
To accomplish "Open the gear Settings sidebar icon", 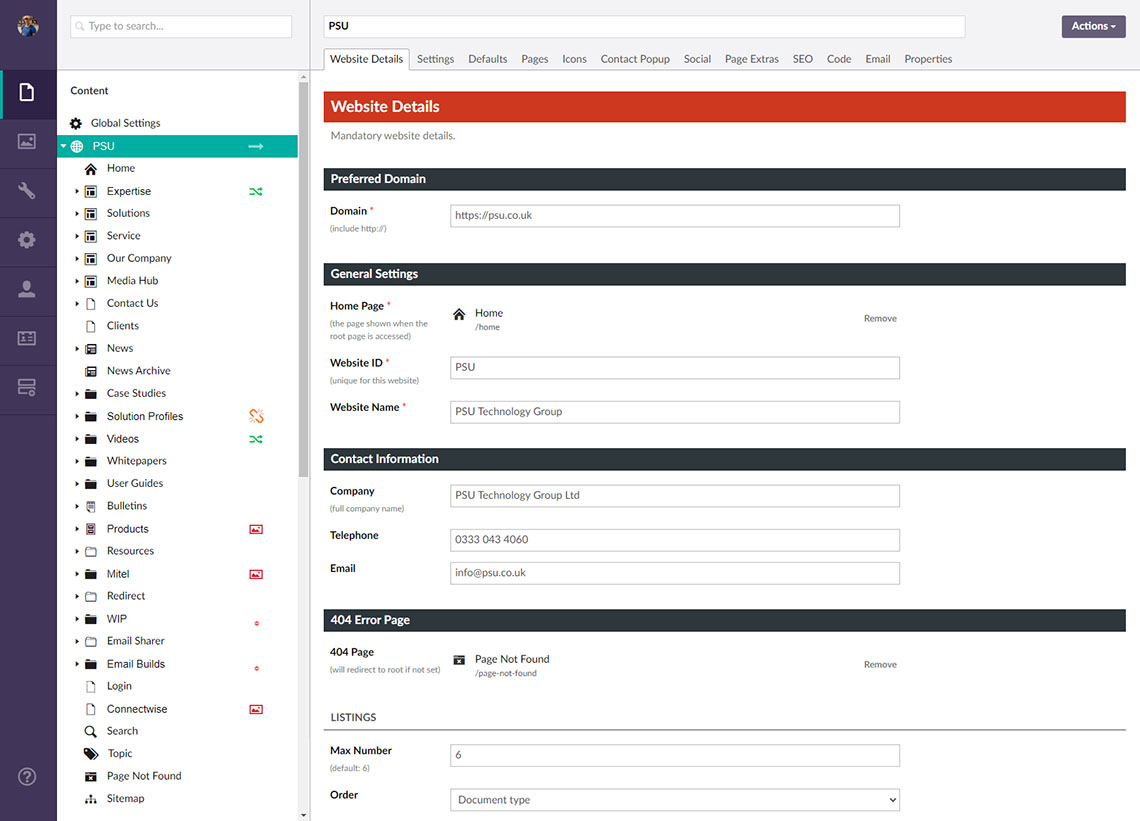I will pos(28,241).
